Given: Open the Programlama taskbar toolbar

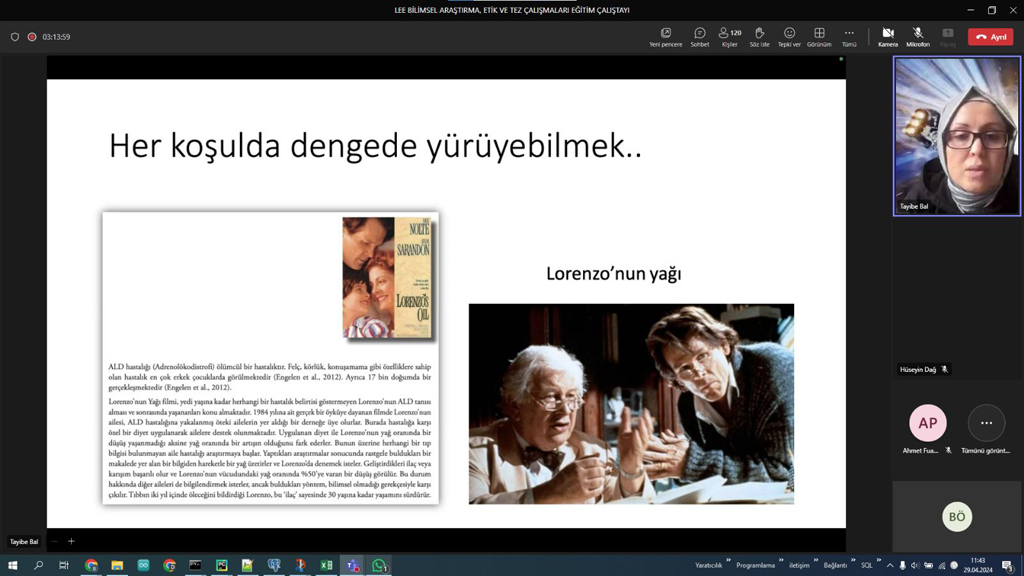Looking at the screenshot, I should (x=755, y=566).
